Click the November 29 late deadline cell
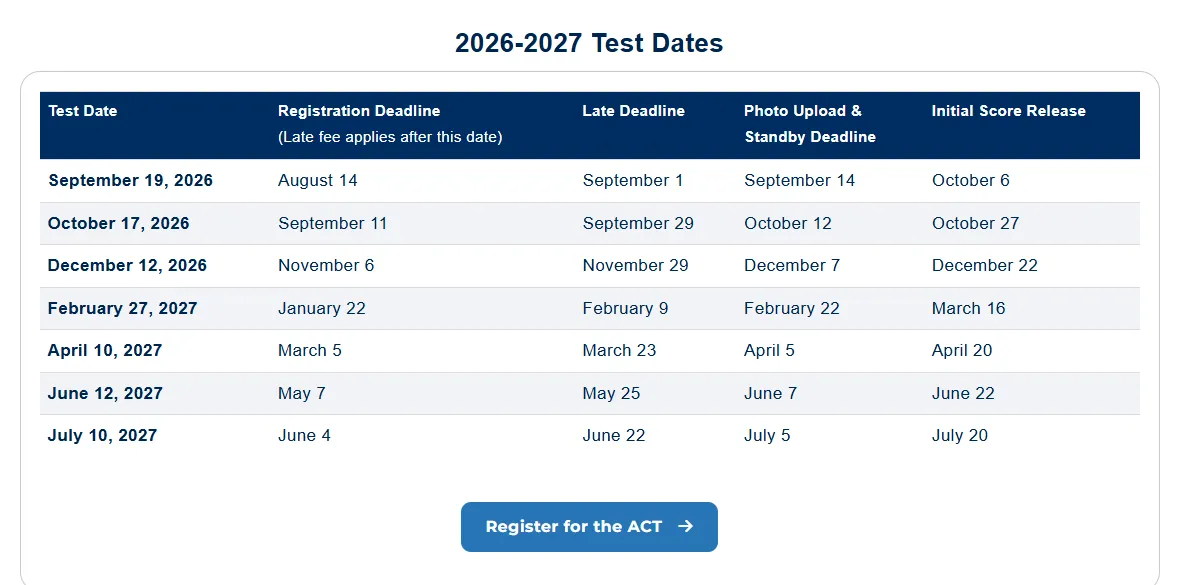The width and height of the screenshot is (1196, 585). [635, 265]
